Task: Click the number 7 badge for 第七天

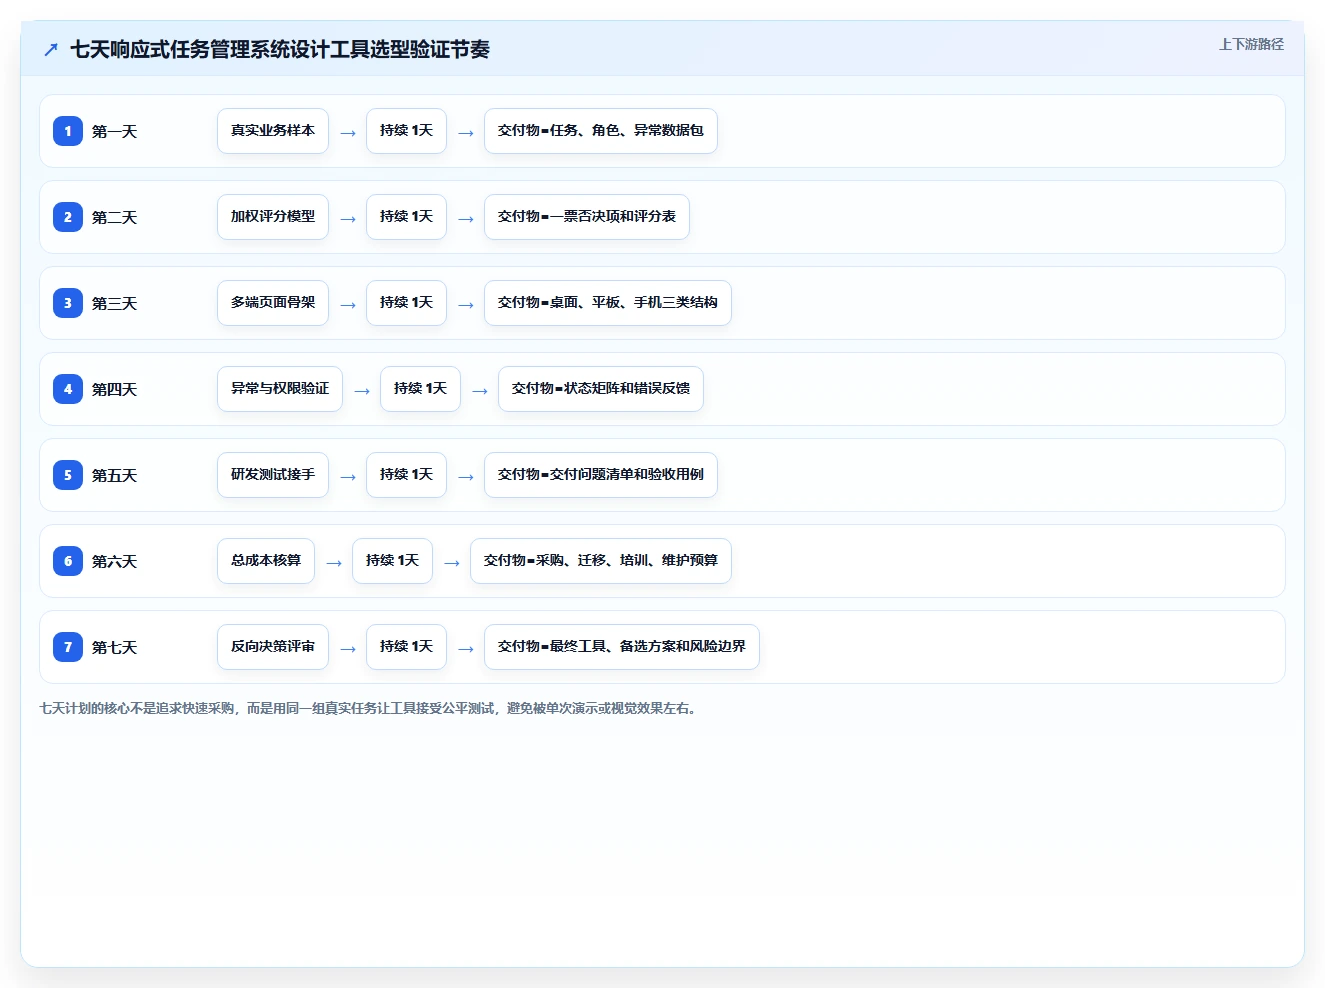Action: click(x=68, y=647)
